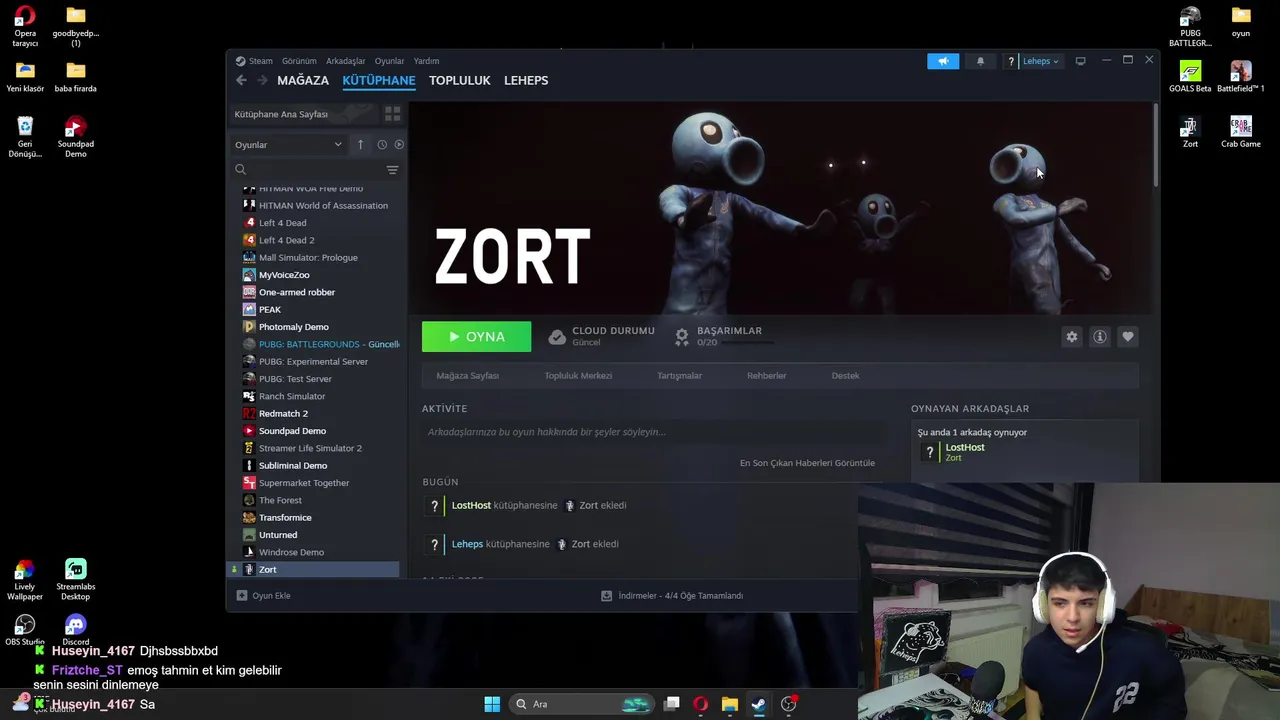This screenshot has width=1280, height=720.
Task: Click the Steam window vertical scrollbar
Action: pyautogui.click(x=1156, y=145)
